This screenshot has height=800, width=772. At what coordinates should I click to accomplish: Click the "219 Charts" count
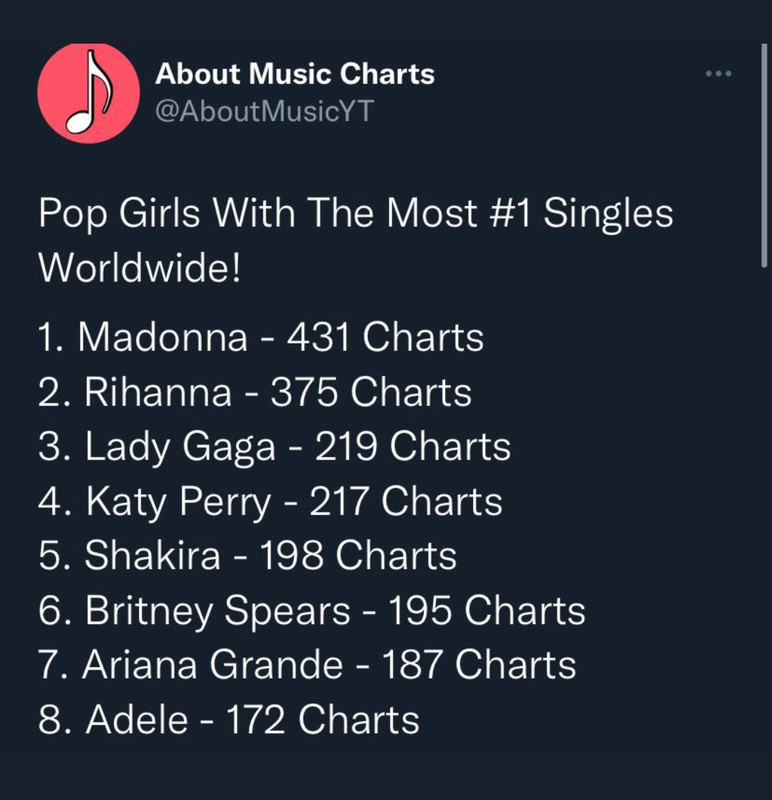pyautogui.click(x=413, y=447)
